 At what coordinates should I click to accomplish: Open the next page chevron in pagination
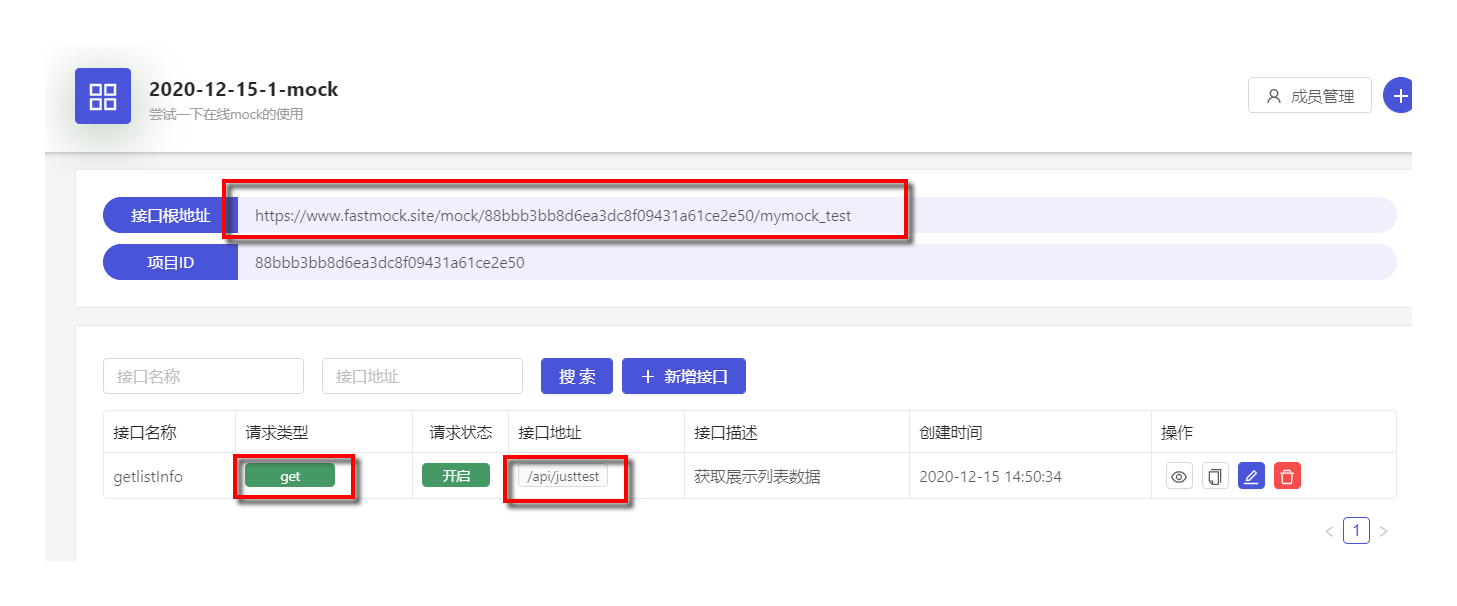coord(1383,530)
